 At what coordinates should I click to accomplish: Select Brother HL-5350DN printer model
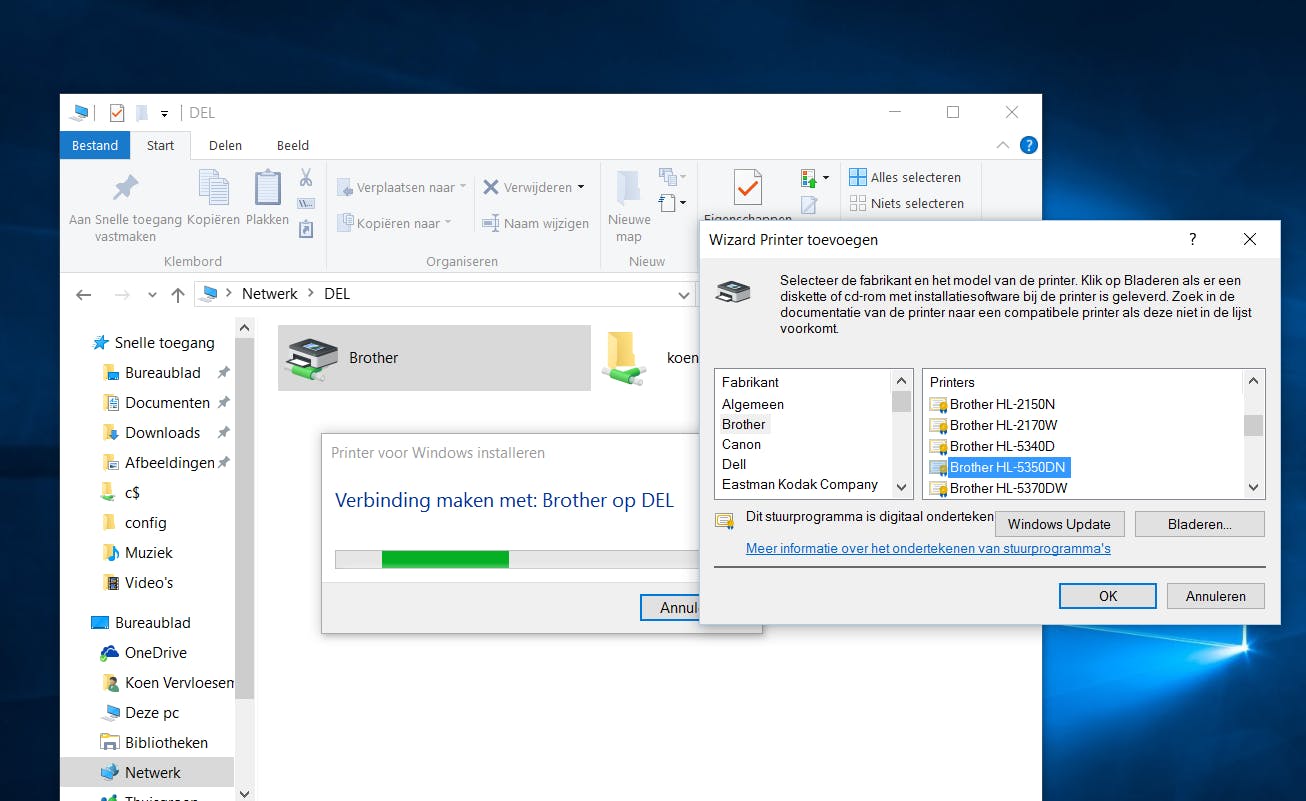coord(1008,467)
